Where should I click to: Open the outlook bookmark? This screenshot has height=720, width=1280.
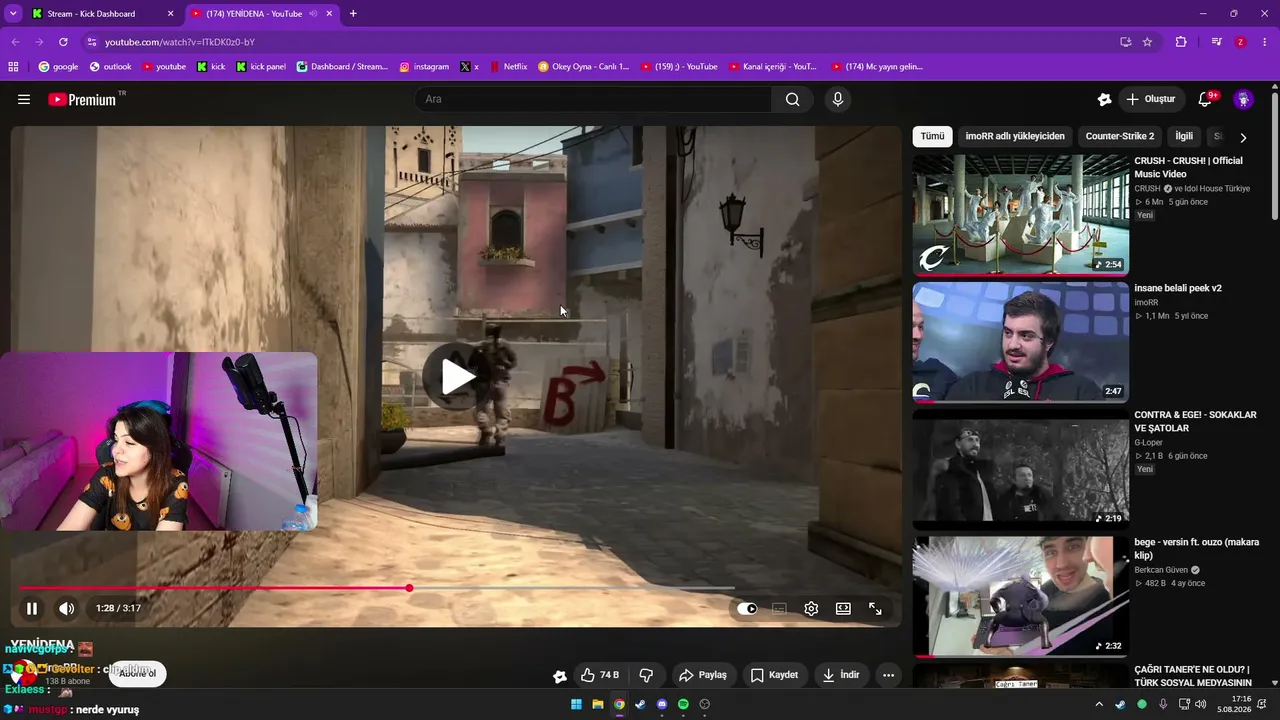coord(110,67)
